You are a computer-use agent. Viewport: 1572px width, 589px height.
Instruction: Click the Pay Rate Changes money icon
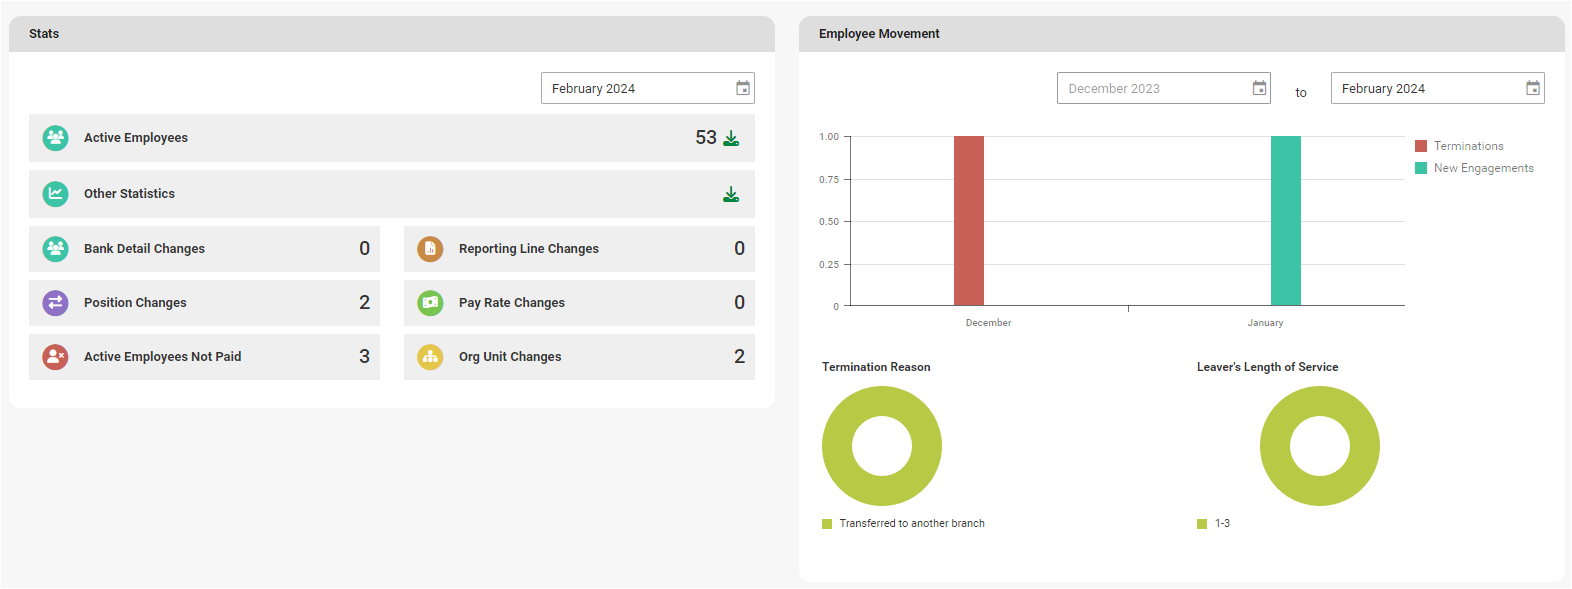pyautogui.click(x=430, y=303)
